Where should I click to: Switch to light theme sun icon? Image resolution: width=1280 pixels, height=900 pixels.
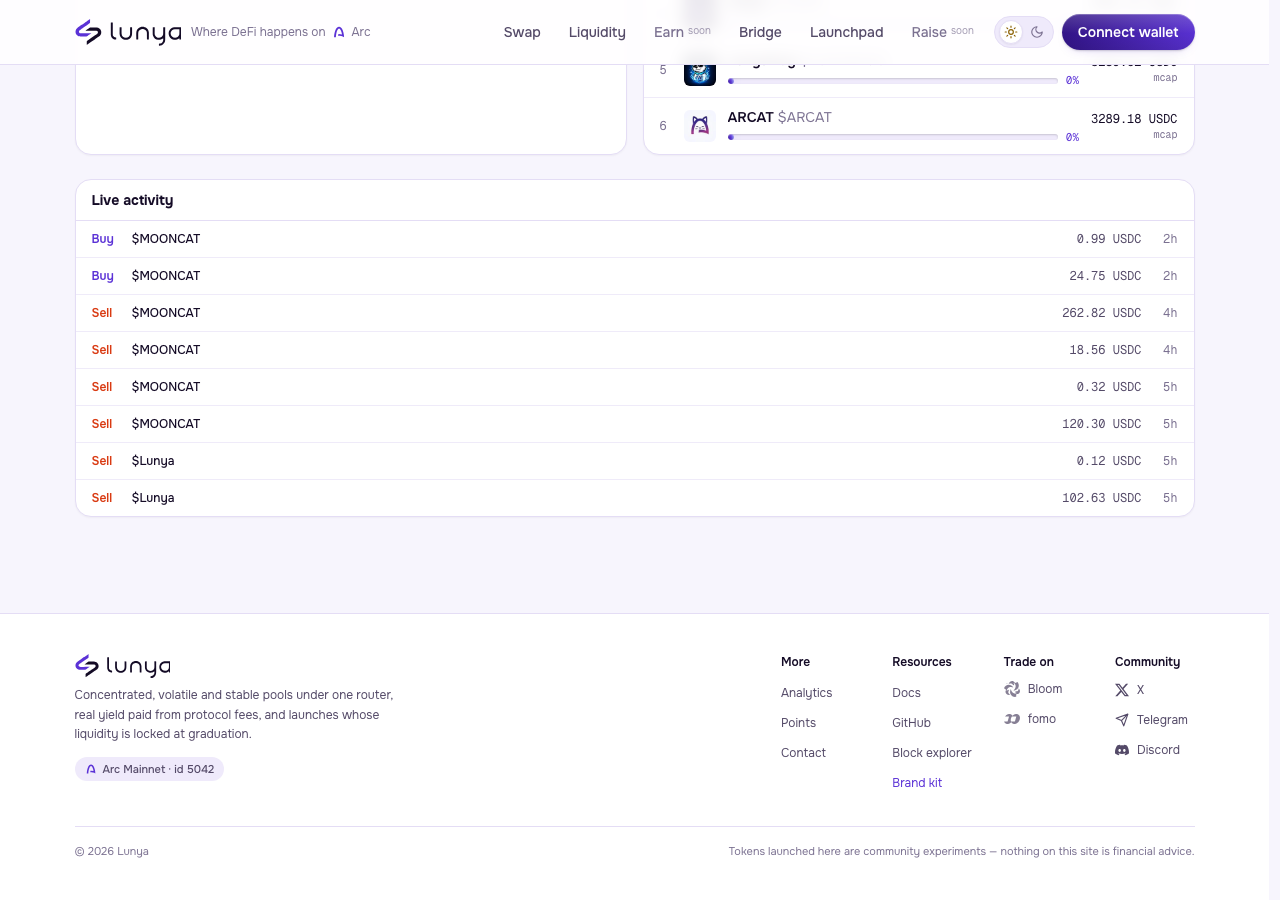tap(1011, 32)
